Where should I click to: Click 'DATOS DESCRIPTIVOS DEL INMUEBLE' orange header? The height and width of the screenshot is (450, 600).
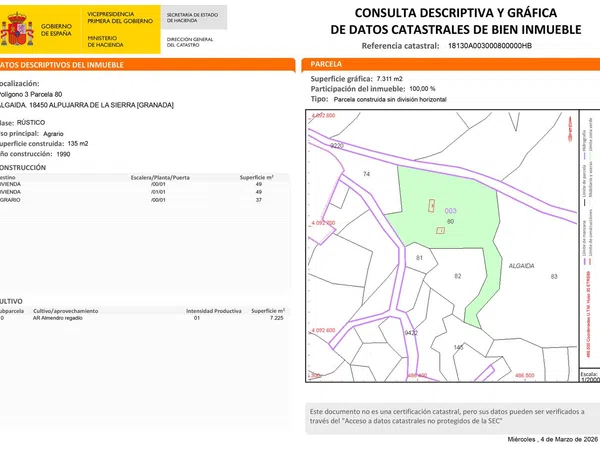point(147,65)
